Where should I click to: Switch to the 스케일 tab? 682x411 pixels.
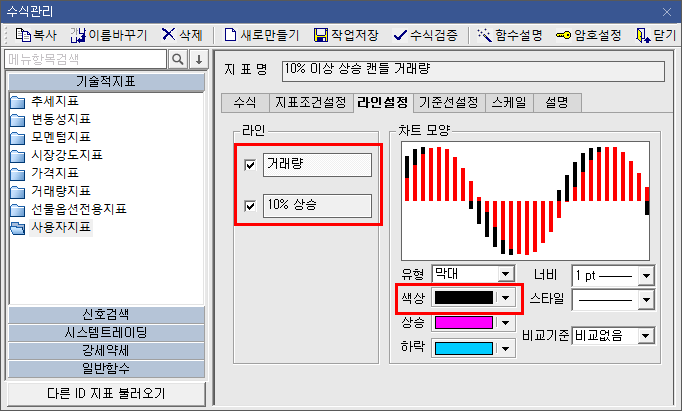click(x=509, y=103)
